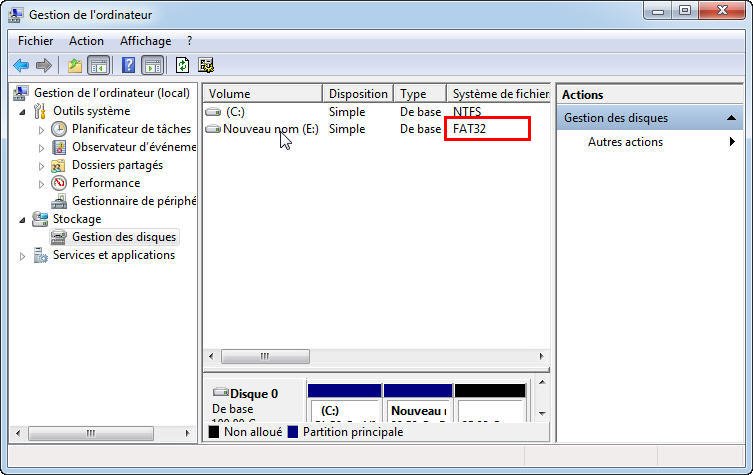Open the ? help menu
This screenshot has height=475, width=753.
(190, 41)
